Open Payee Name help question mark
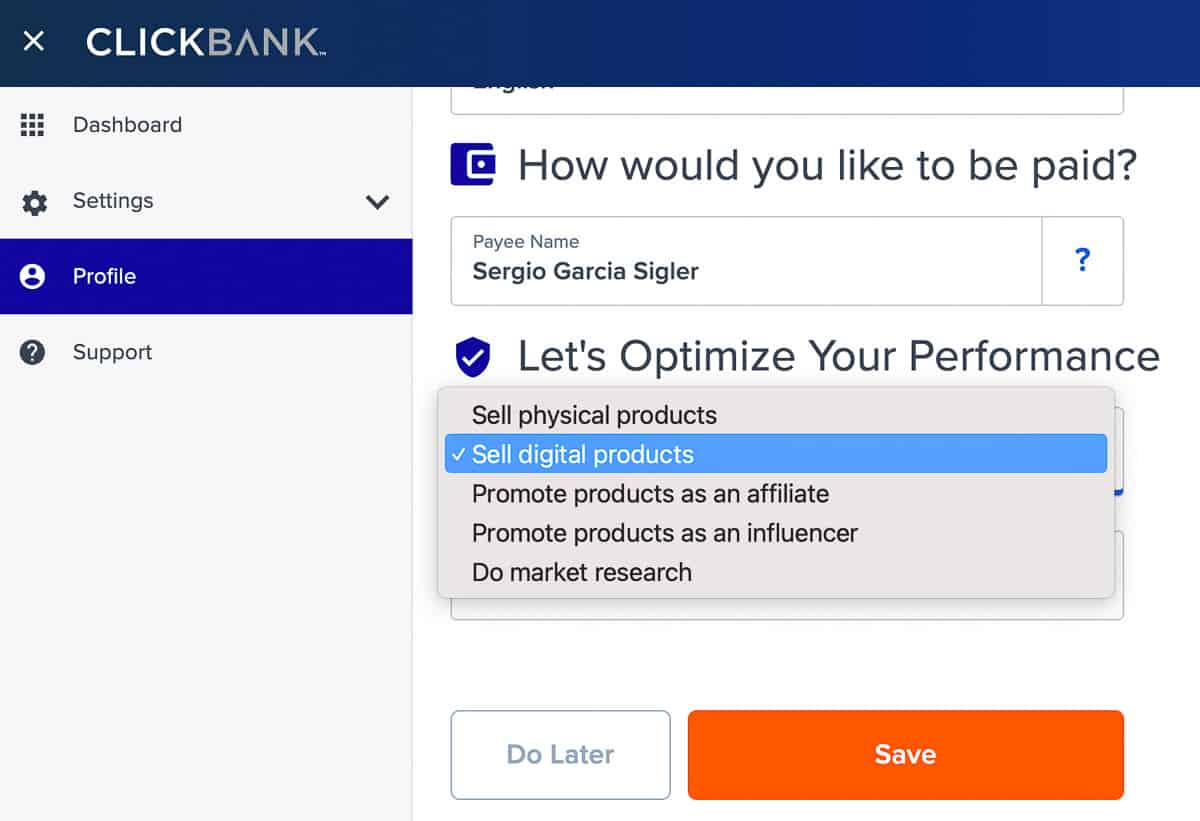This screenshot has width=1200, height=821. click(x=1082, y=261)
